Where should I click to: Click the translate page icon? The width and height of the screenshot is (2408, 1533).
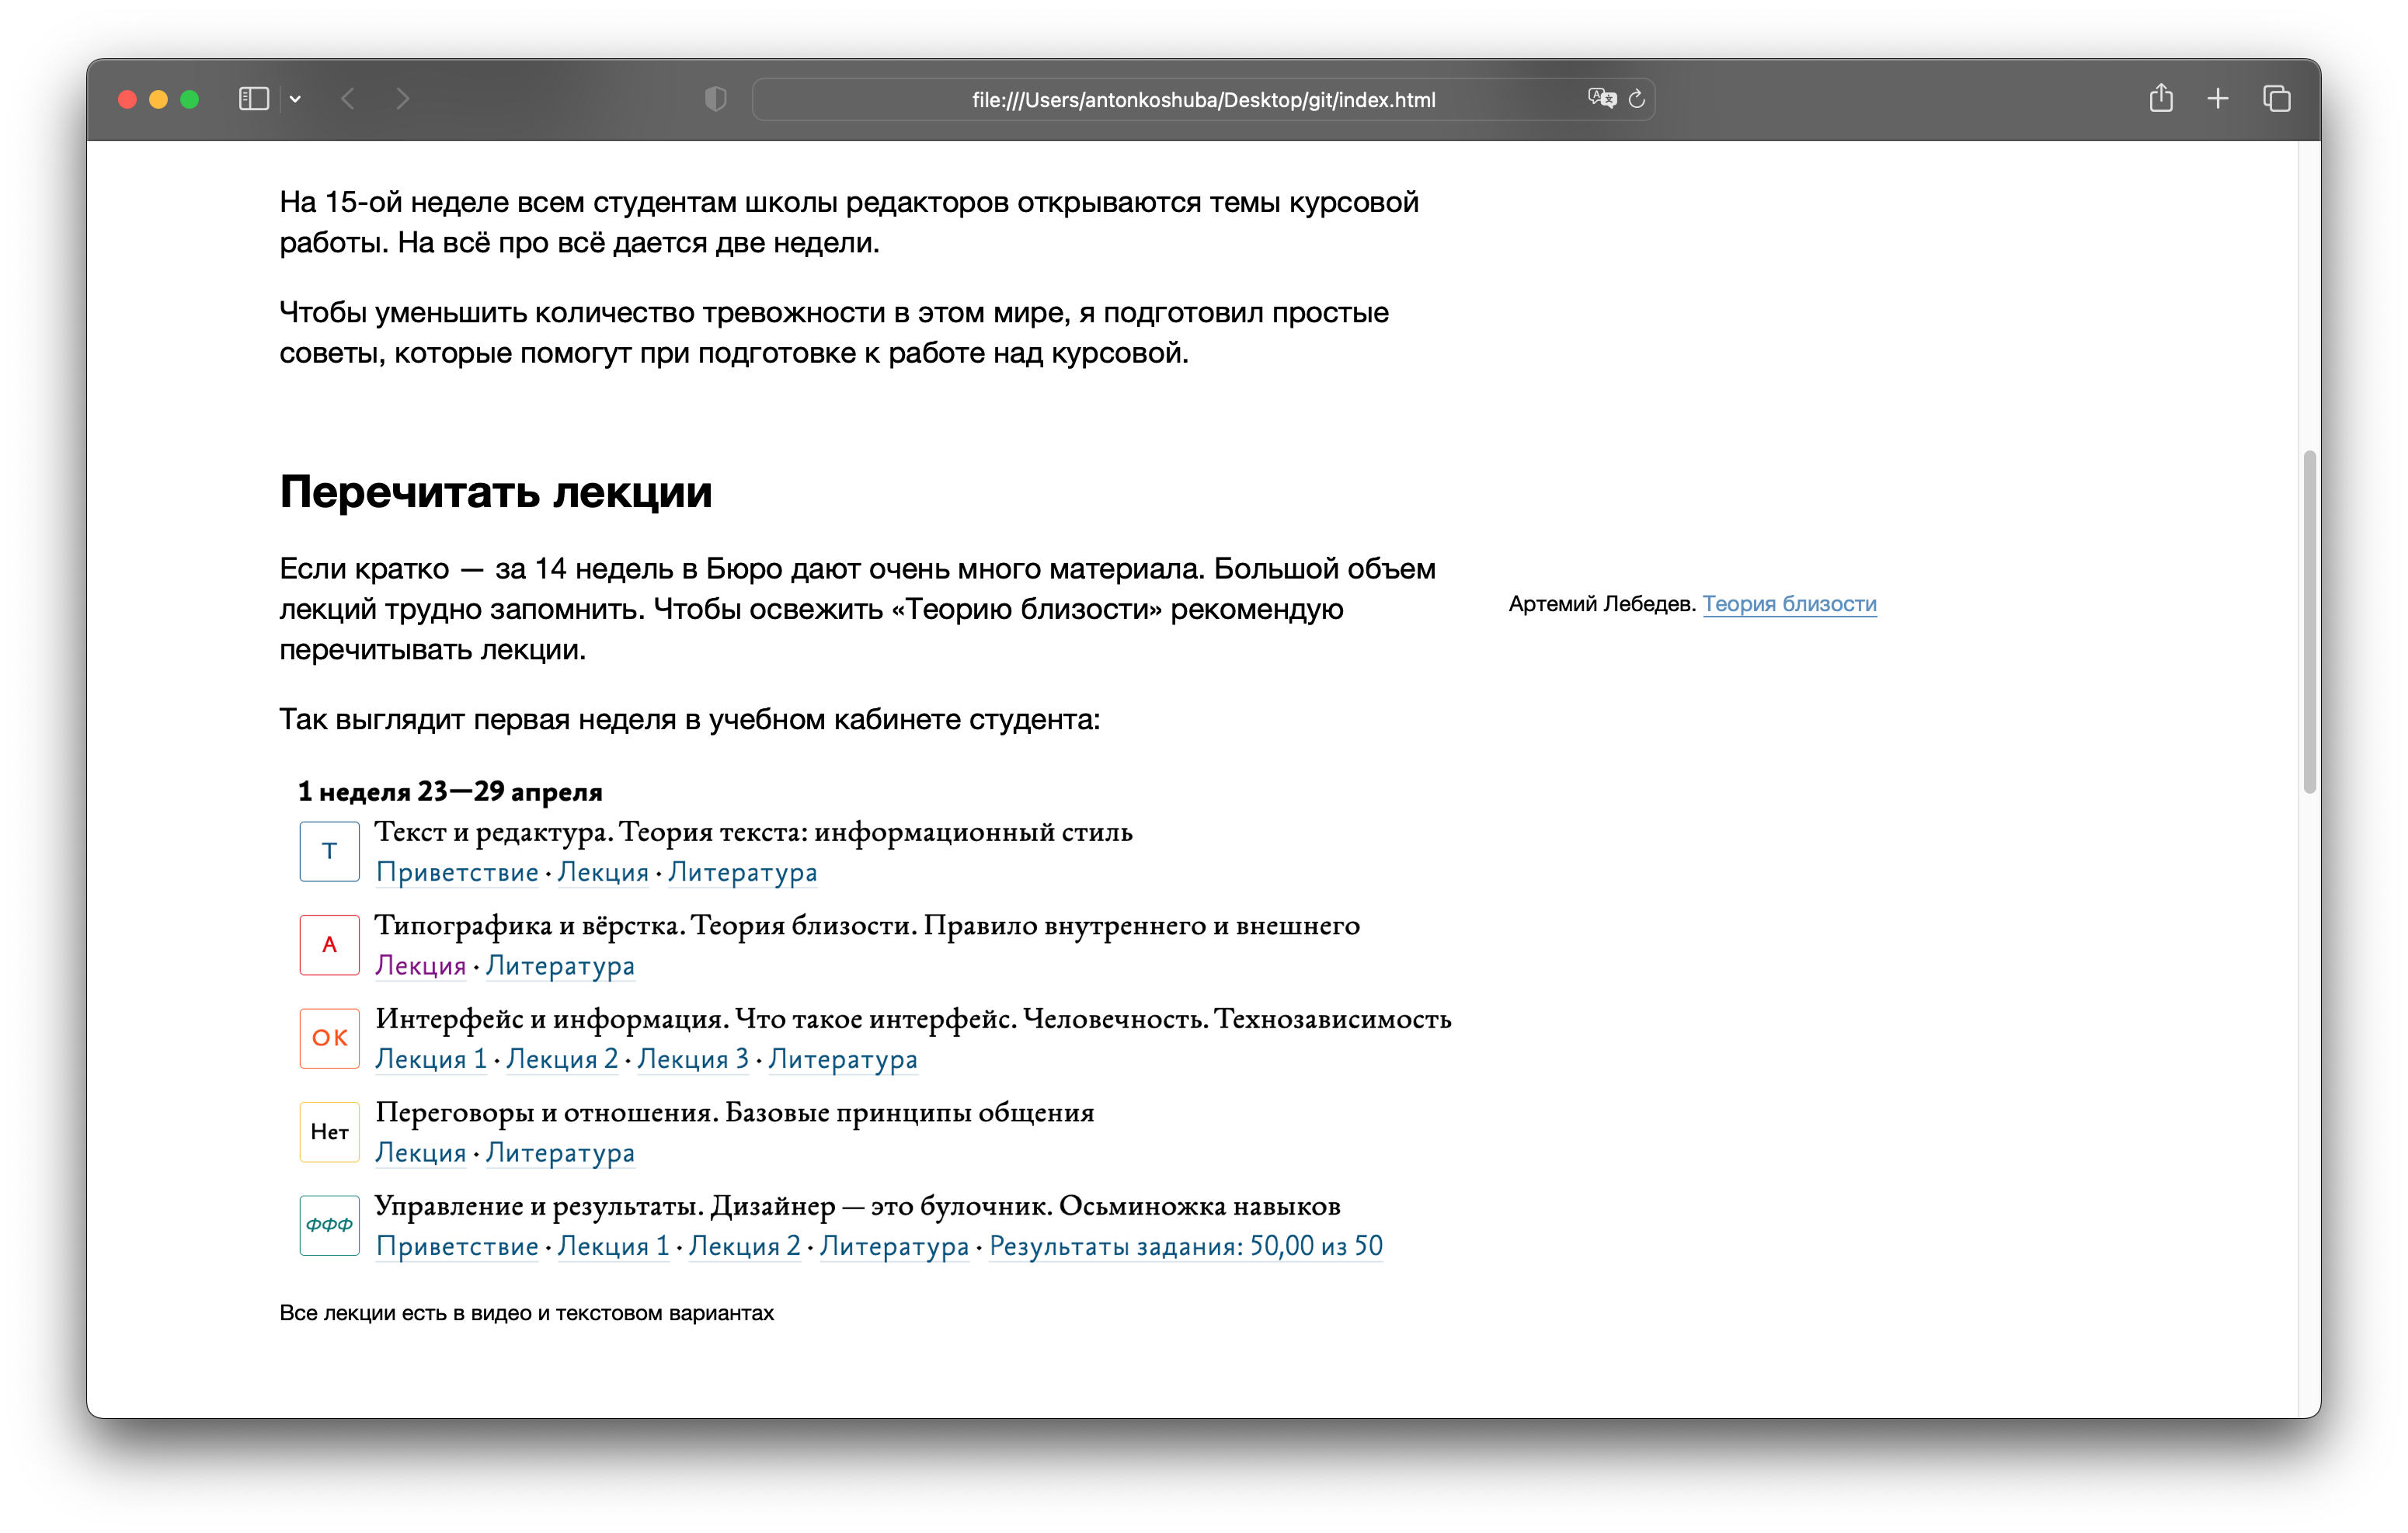tap(1601, 98)
